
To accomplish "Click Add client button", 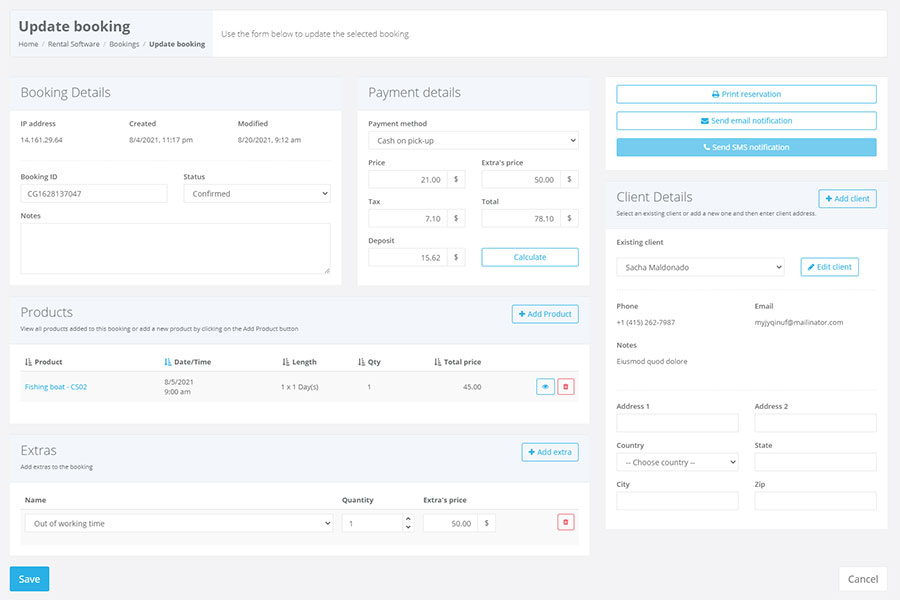I will pos(847,199).
